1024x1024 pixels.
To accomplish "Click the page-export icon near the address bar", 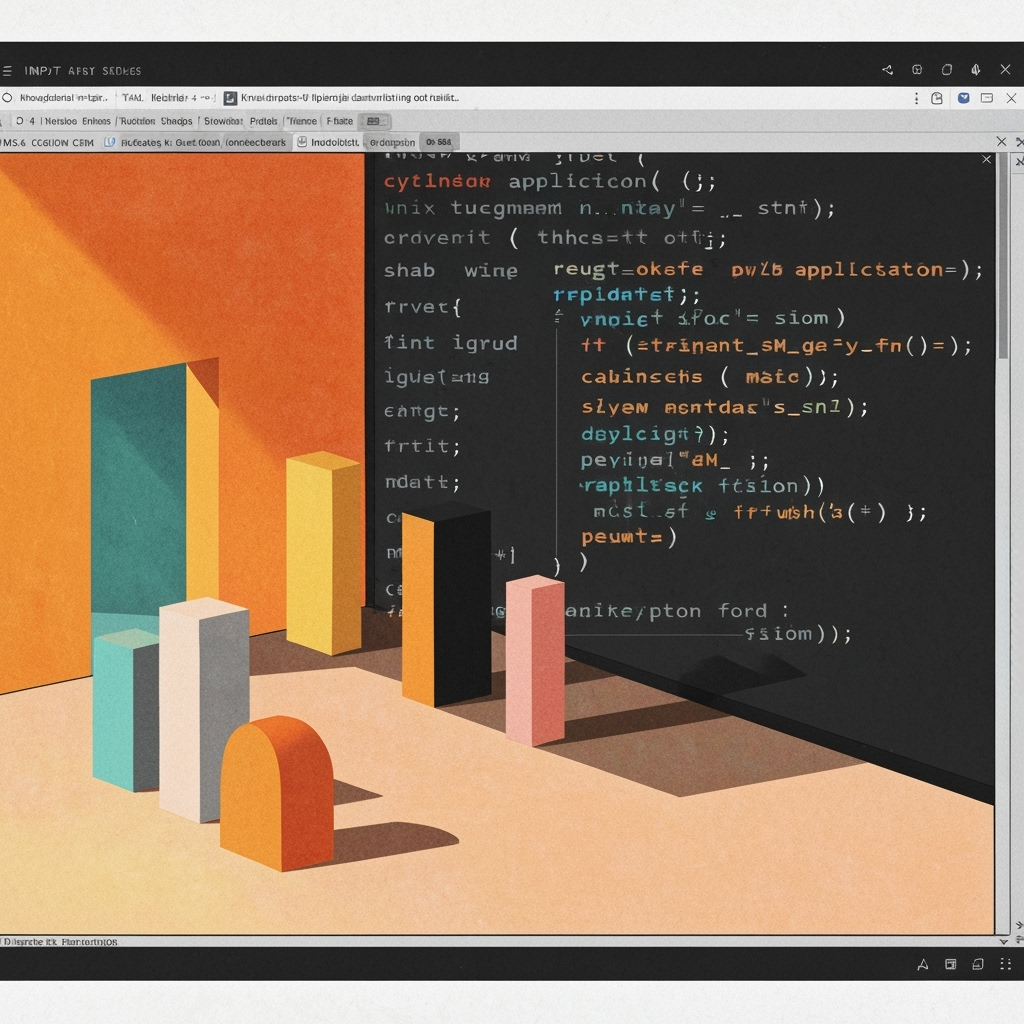I will pos(937,98).
